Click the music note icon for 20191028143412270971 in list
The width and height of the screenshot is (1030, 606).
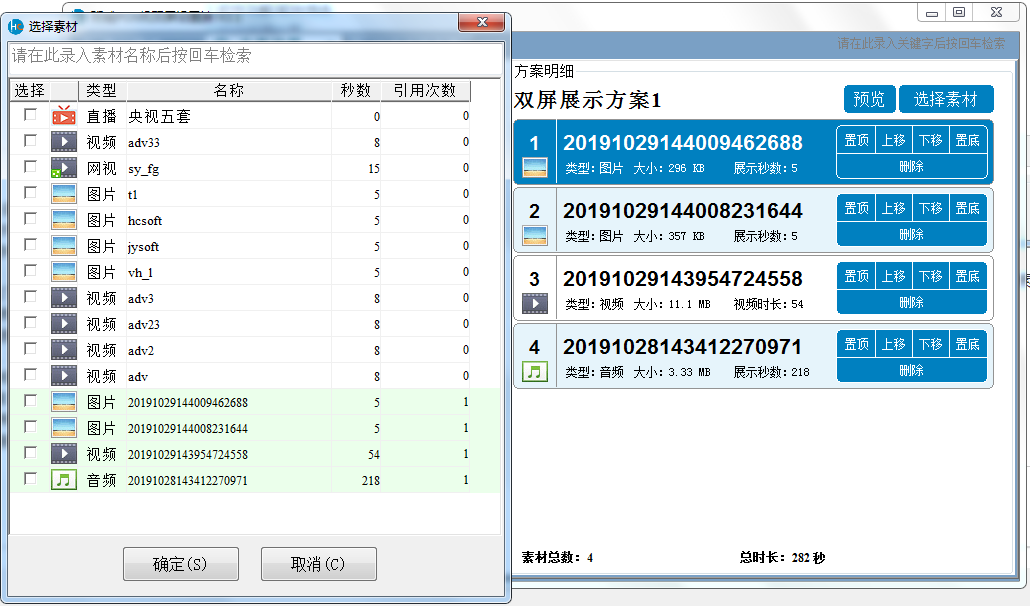pyautogui.click(x=64, y=480)
